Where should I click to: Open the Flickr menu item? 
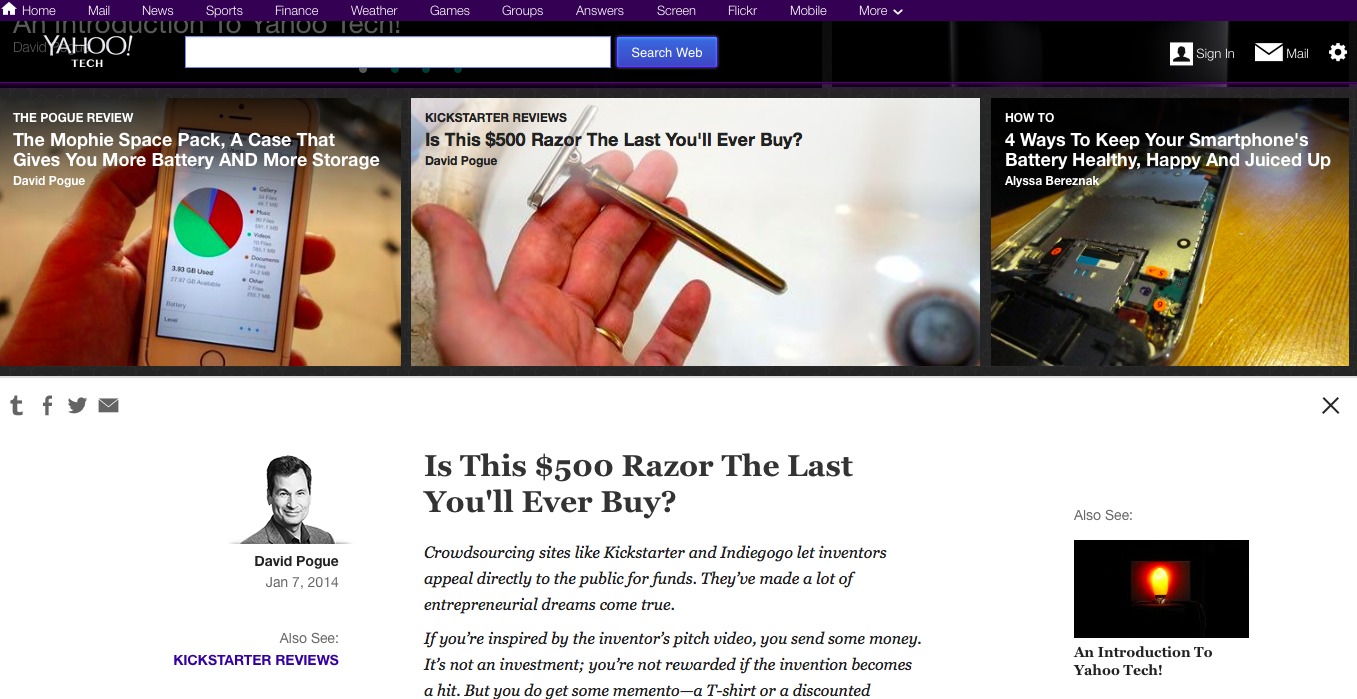pos(742,11)
